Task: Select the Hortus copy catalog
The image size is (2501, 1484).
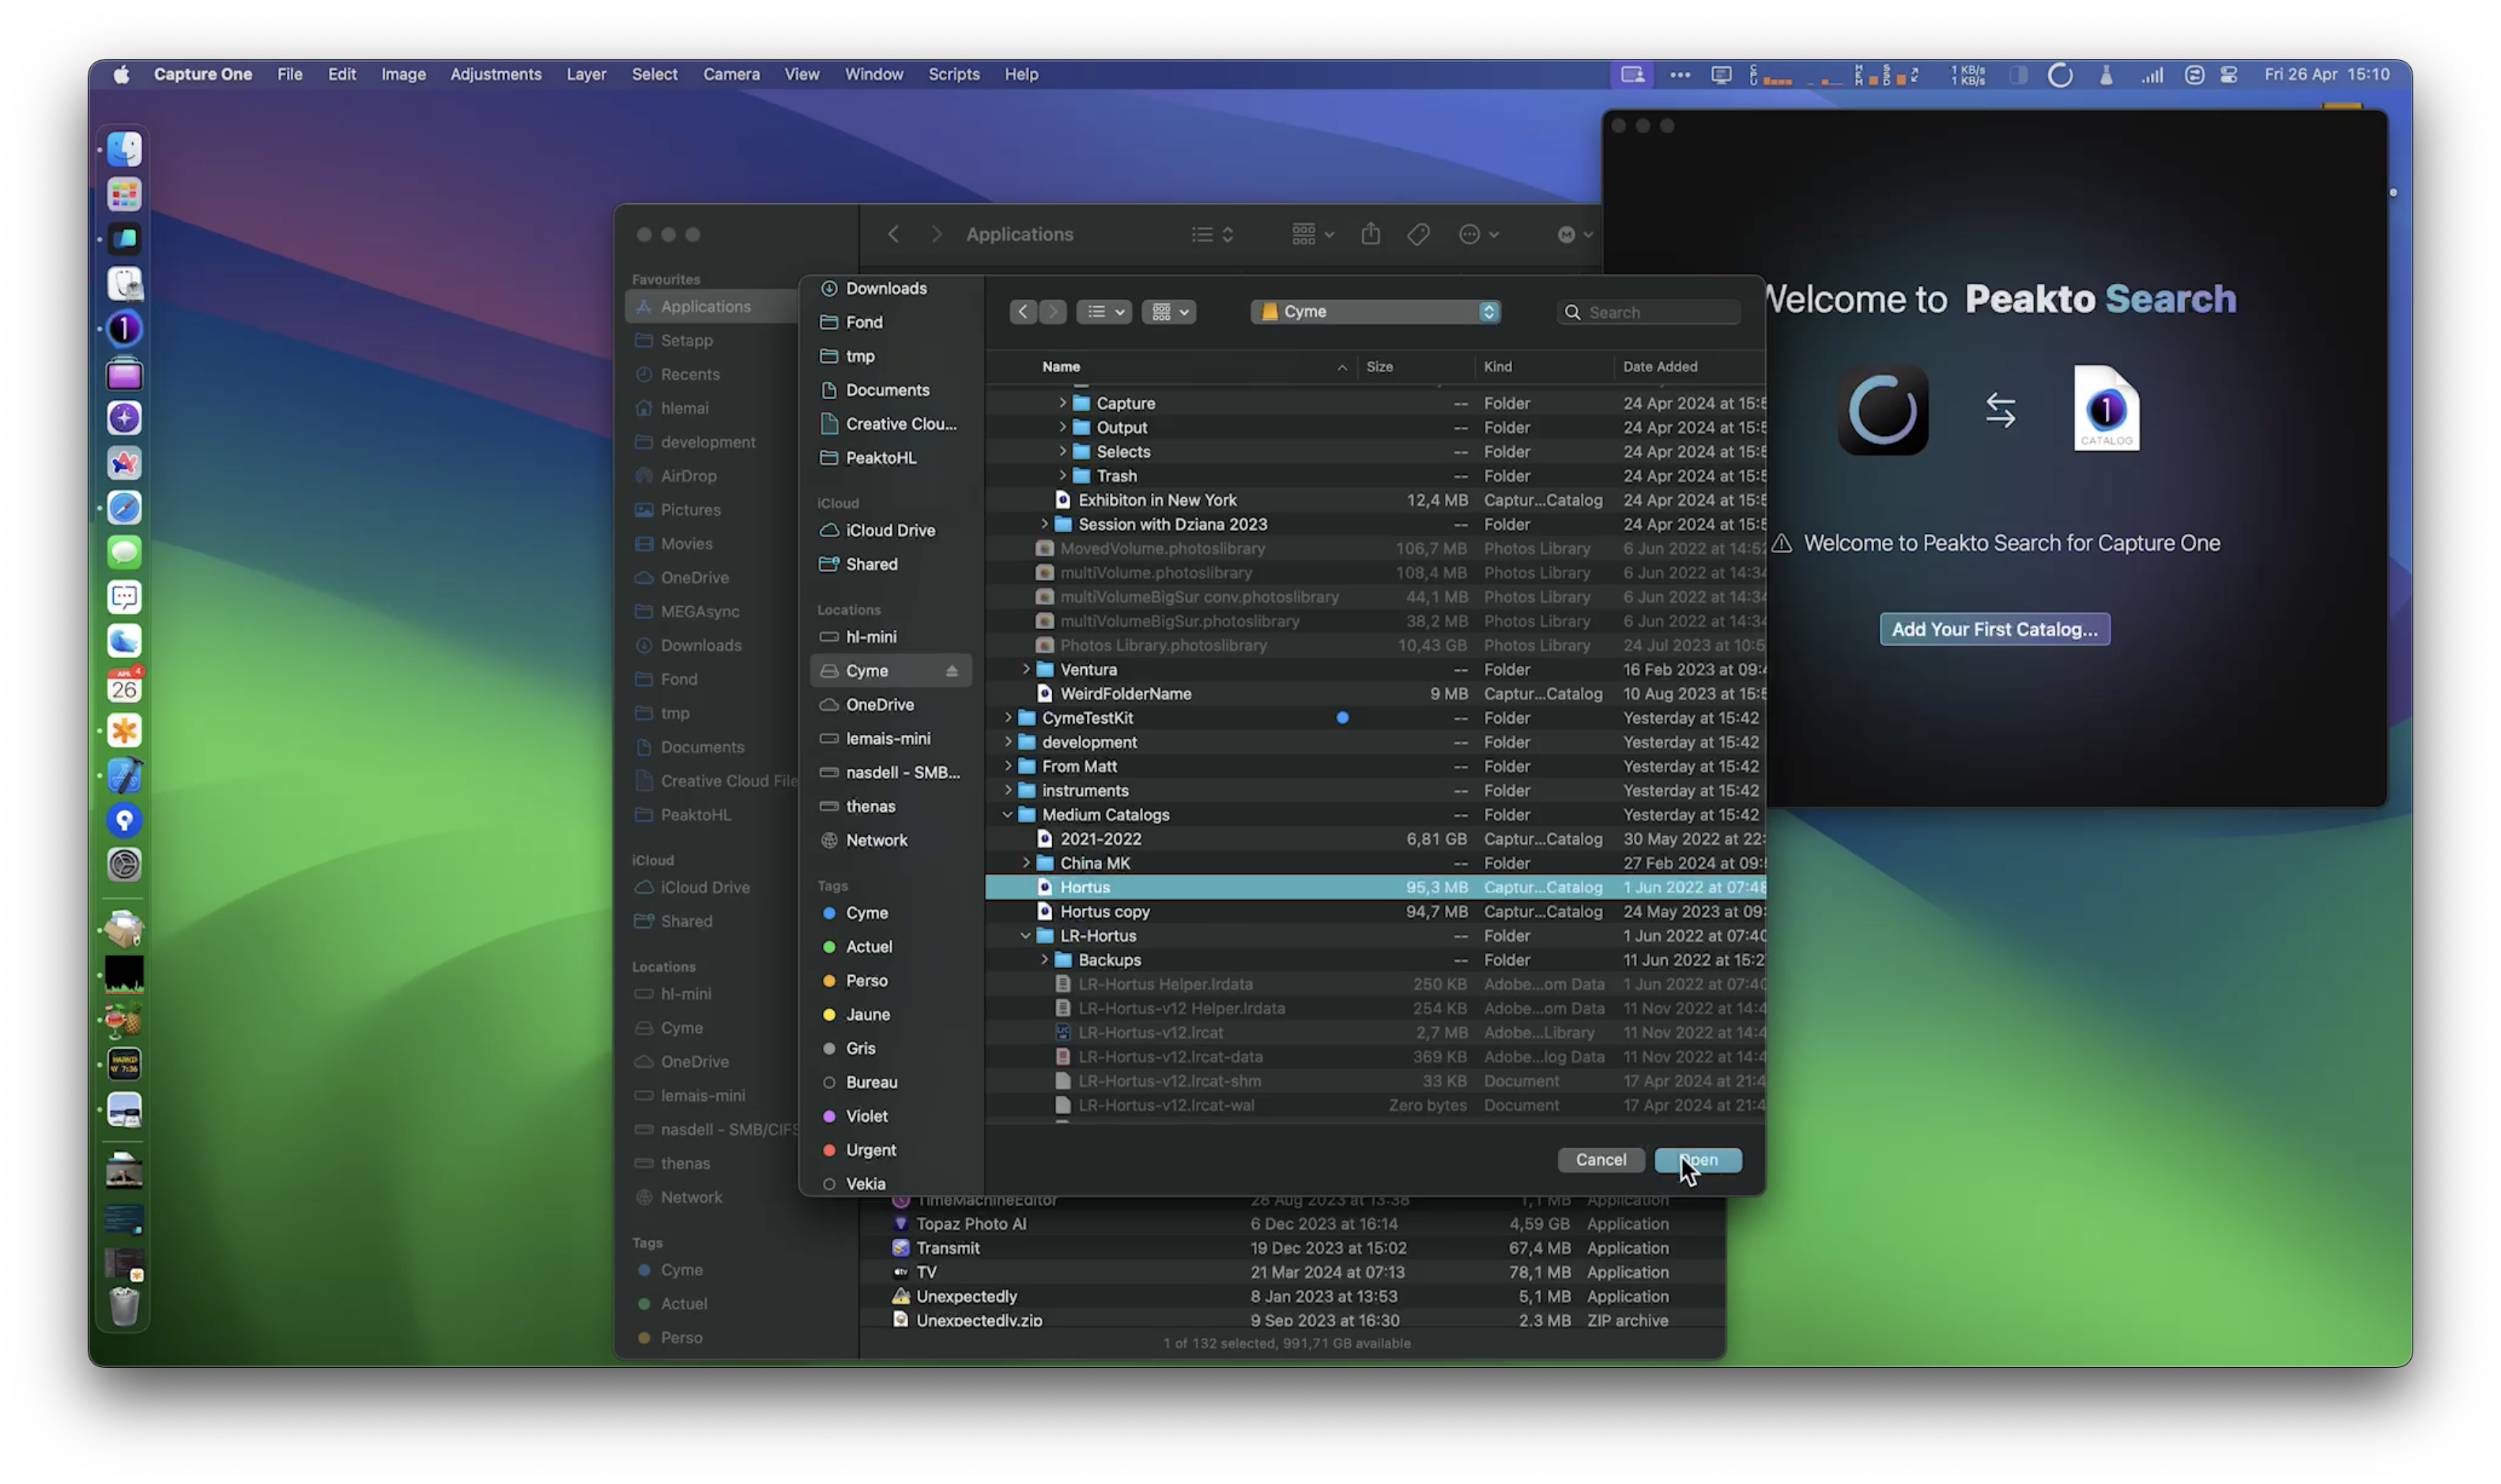Action: point(1375,912)
